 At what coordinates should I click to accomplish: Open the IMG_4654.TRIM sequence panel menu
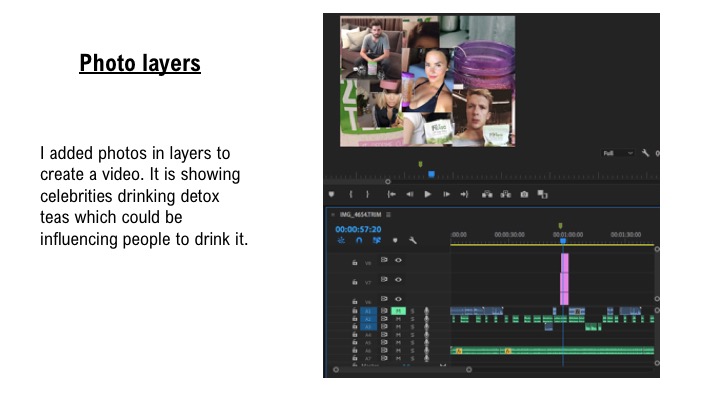click(x=389, y=215)
